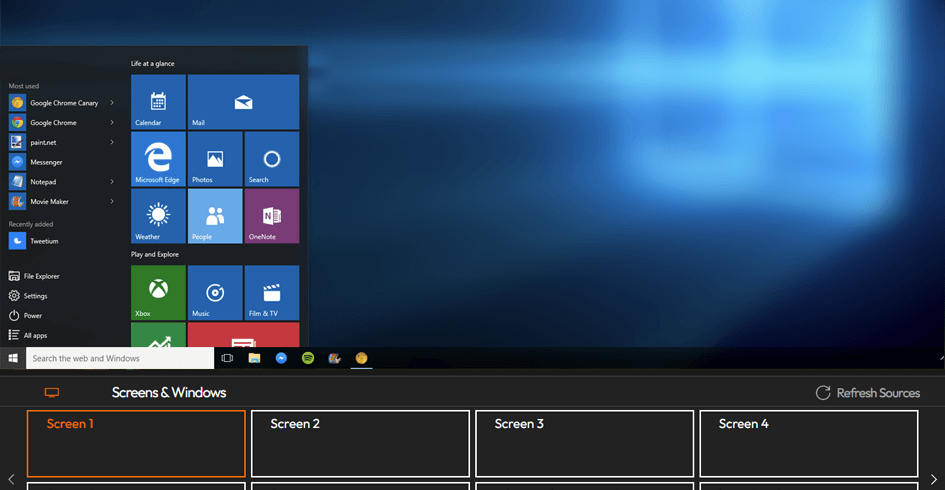Click the Refresh Sources button
The height and width of the screenshot is (490, 945).
tap(868, 393)
